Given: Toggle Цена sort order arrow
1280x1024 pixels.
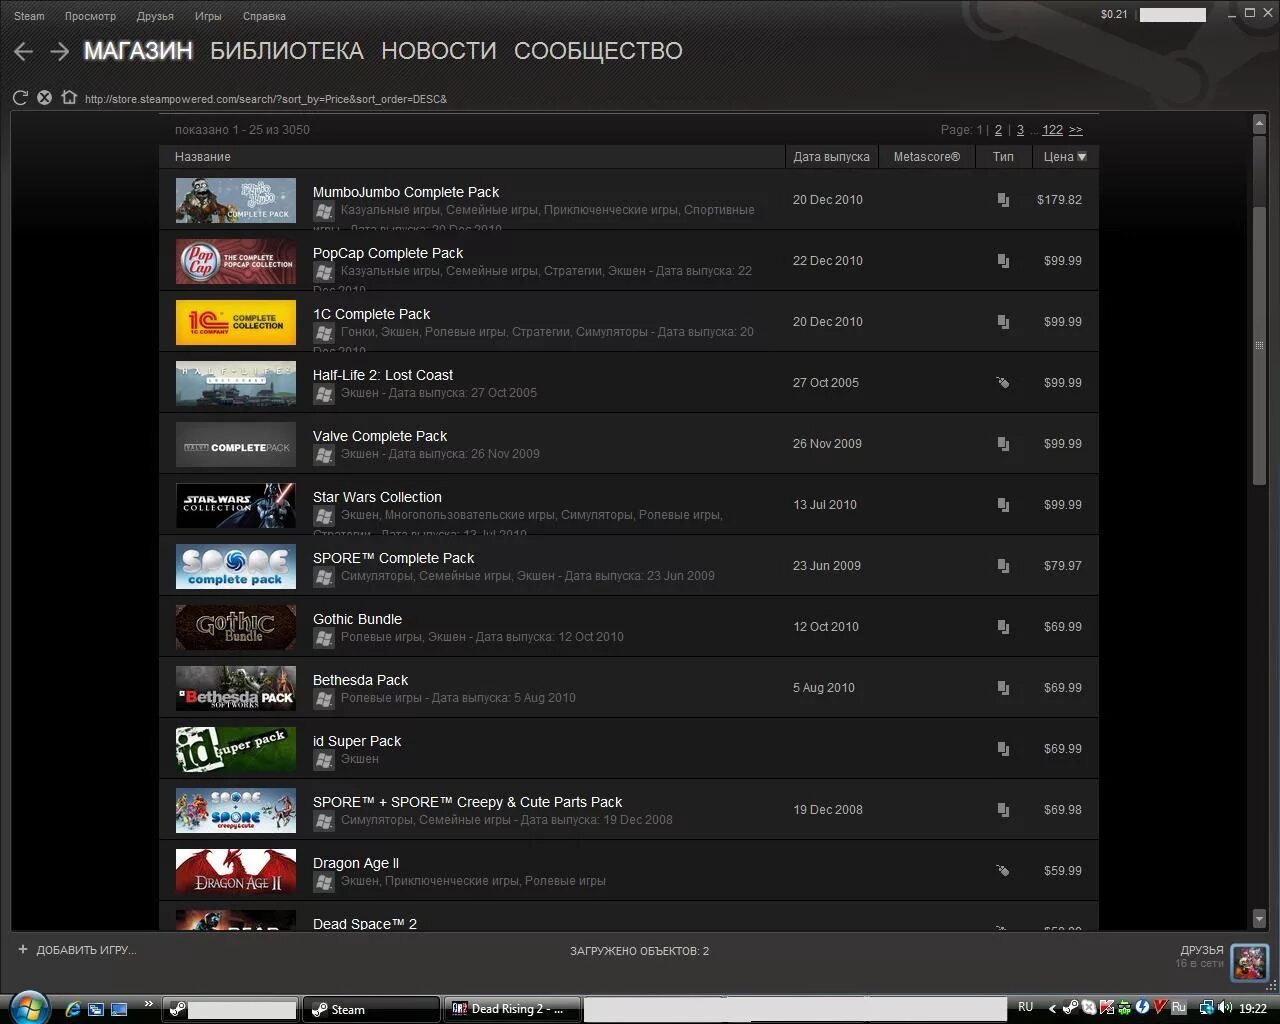Looking at the screenshot, I should point(1081,157).
